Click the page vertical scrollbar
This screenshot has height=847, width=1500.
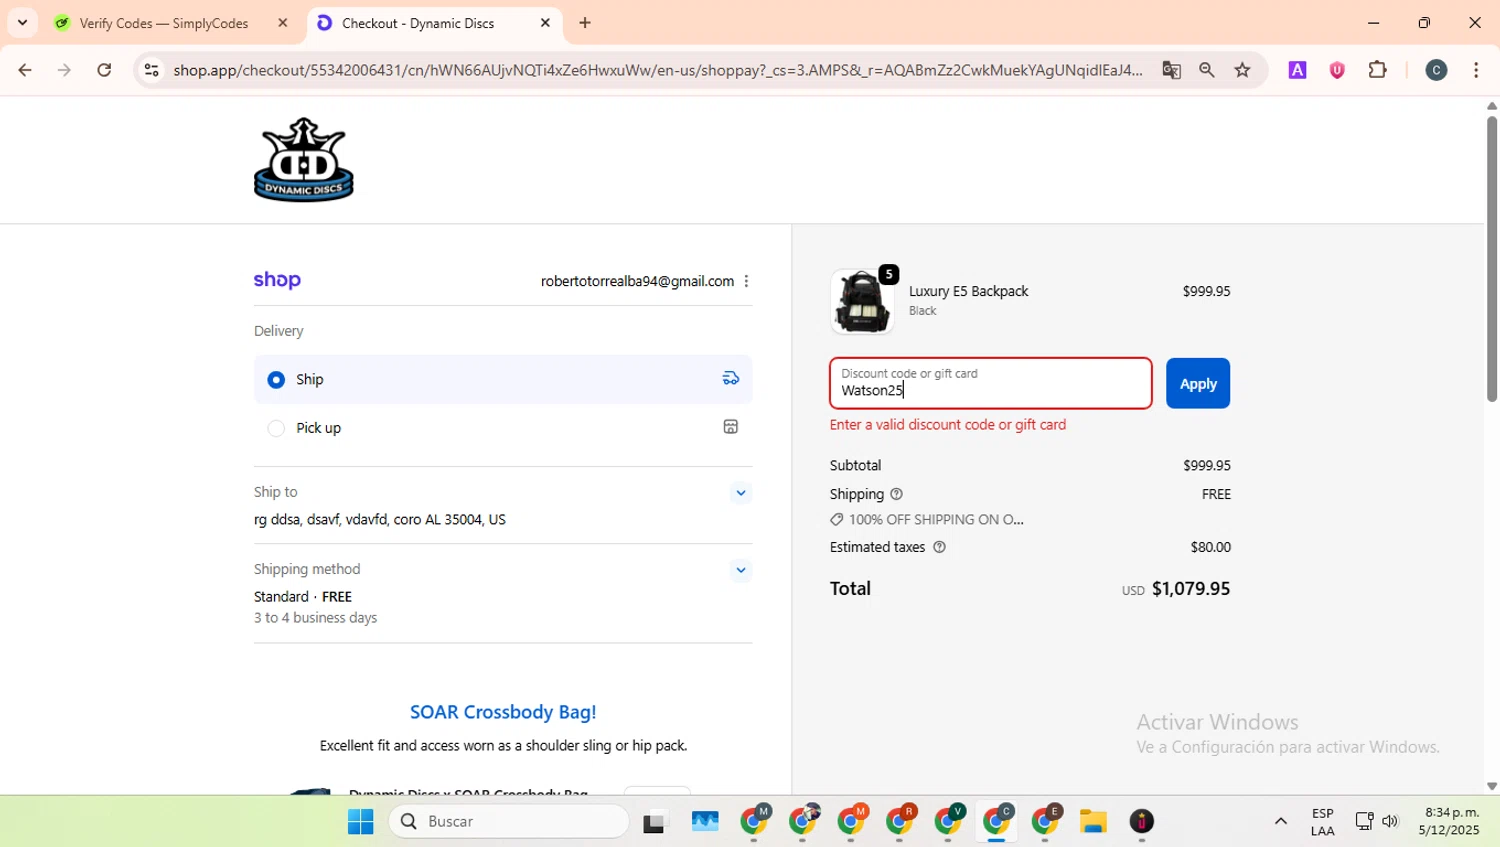point(1491,260)
